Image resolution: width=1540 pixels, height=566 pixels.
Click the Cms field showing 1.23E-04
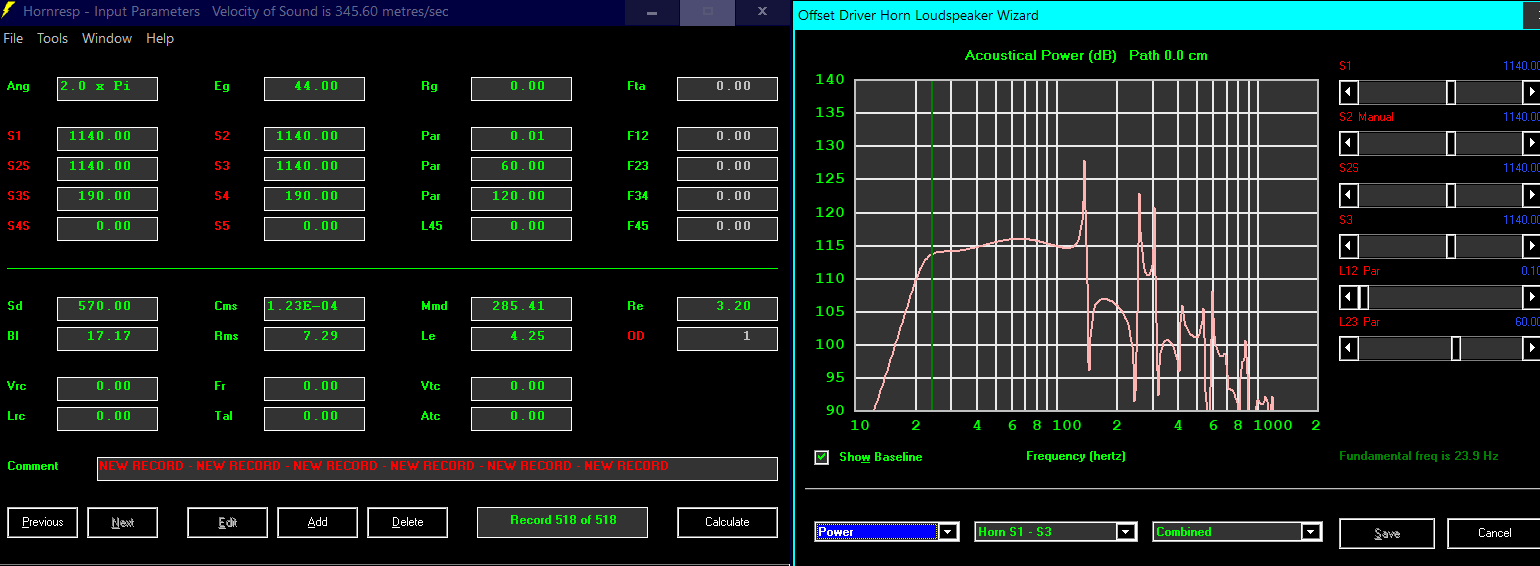point(314,308)
